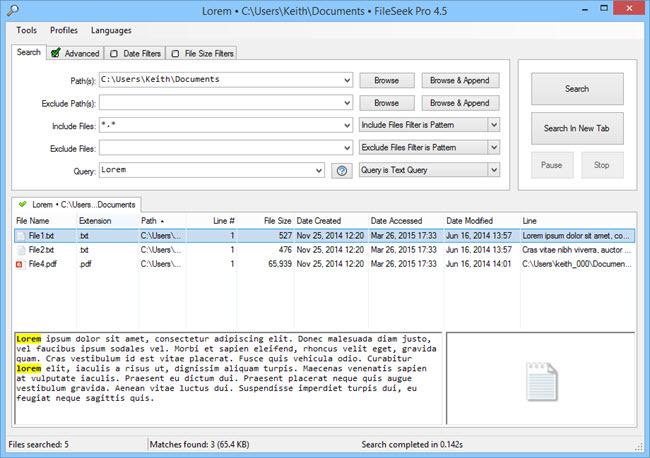Sort by Date Modified column header

[482, 221]
